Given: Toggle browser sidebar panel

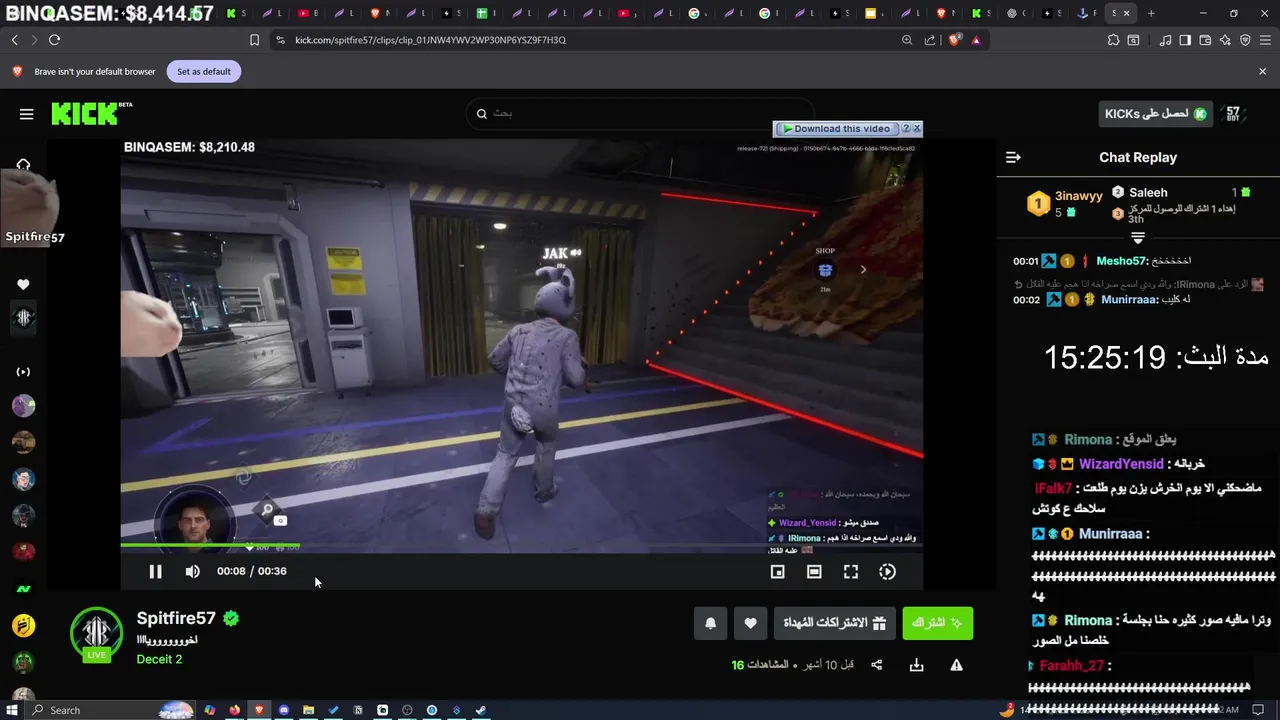Looking at the screenshot, I should click(x=1185, y=40).
